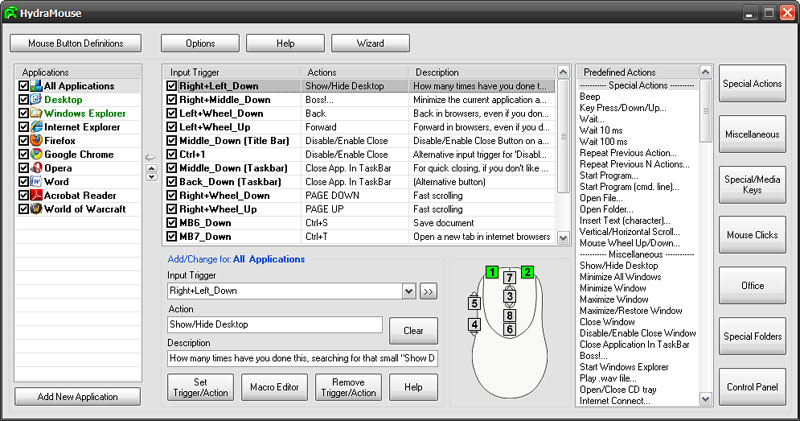Click Remove Trigger/Action button
Viewport: 800px width, 421px height.
348,387
